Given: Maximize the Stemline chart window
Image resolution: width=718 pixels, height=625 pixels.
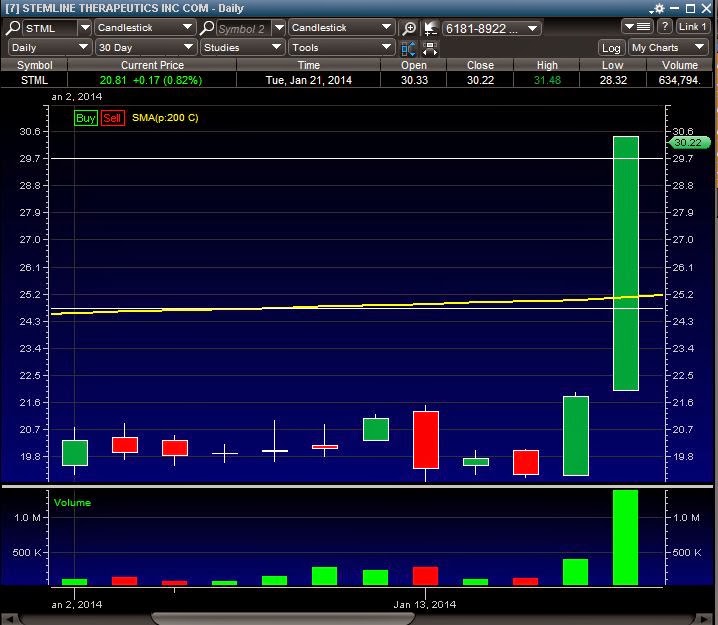Looking at the screenshot, I should pyautogui.click(x=690, y=8).
